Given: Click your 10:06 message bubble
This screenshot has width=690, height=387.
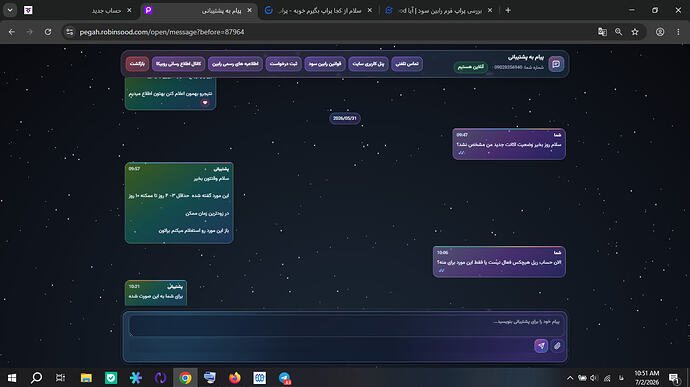Looking at the screenshot, I should tap(499, 262).
